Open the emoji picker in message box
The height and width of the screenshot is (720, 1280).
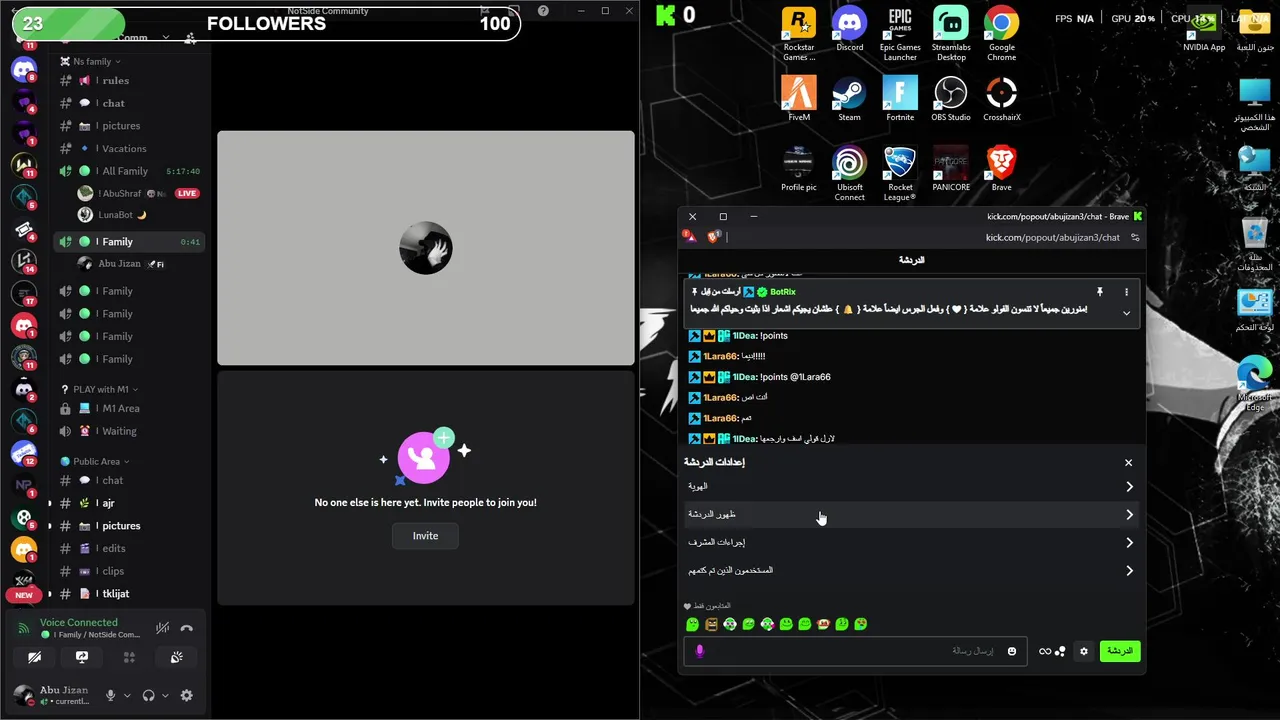coord(1011,651)
